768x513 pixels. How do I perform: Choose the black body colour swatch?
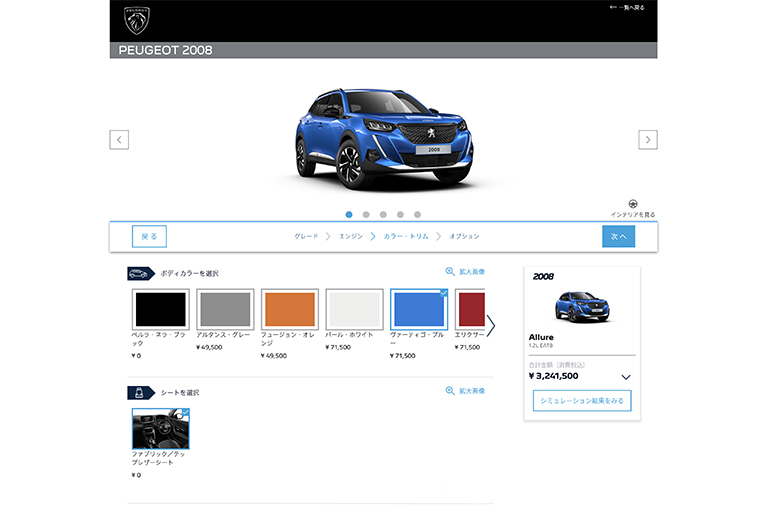point(161,309)
